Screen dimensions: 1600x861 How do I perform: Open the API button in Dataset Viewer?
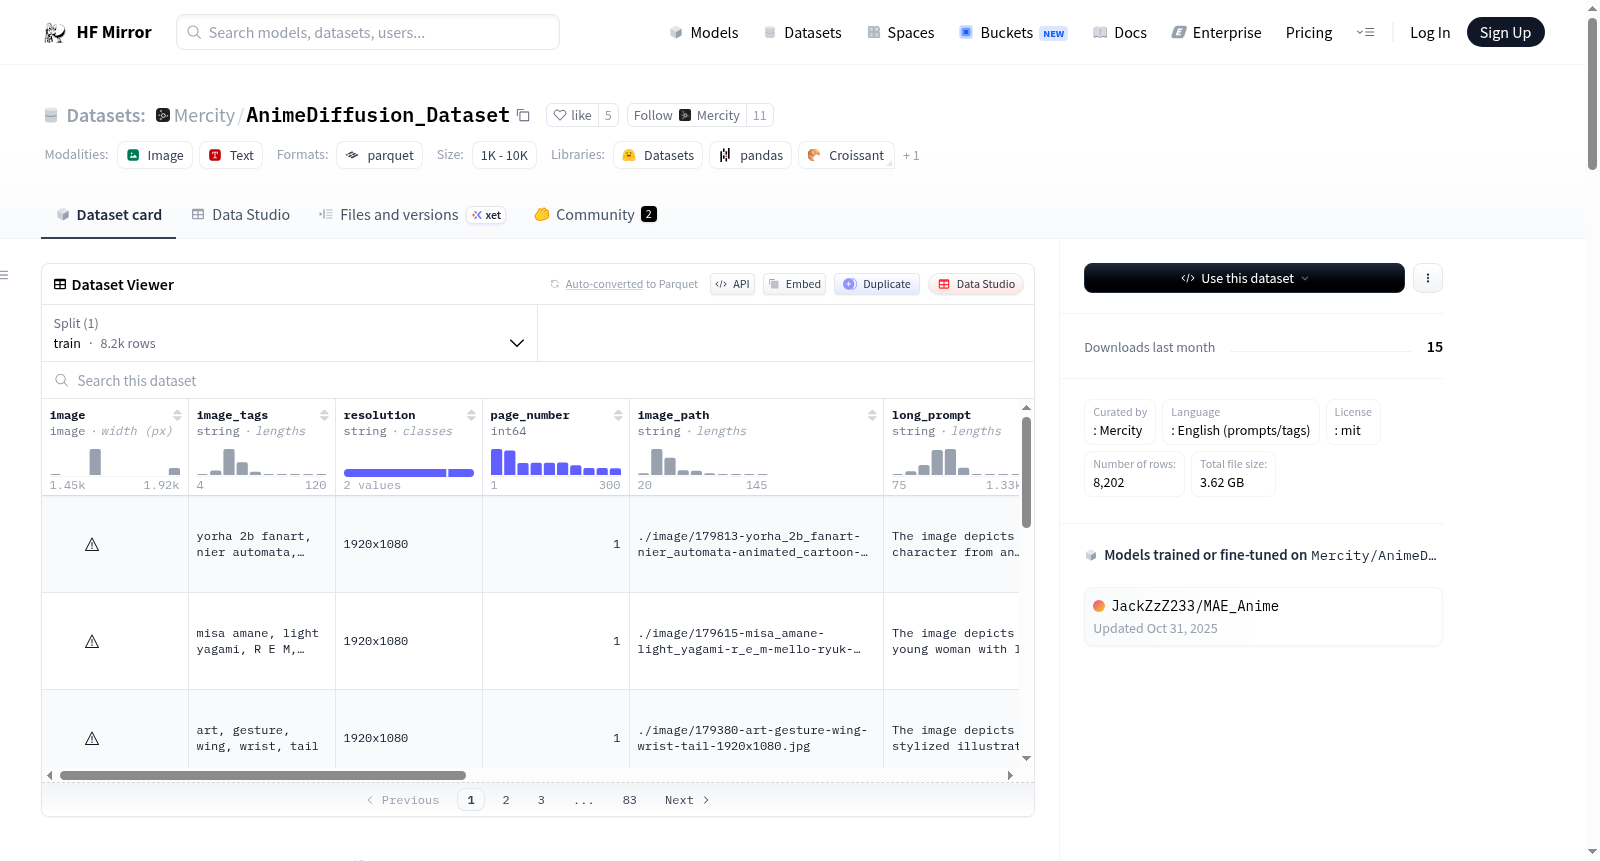click(733, 284)
